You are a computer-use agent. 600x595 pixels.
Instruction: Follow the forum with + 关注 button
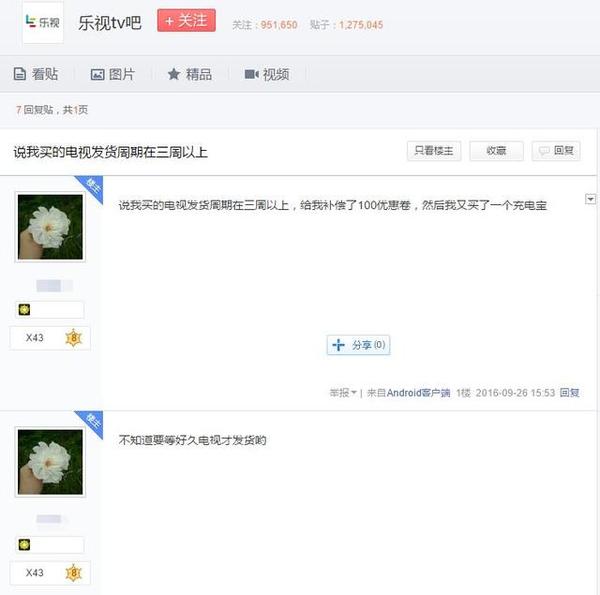[x=186, y=20]
